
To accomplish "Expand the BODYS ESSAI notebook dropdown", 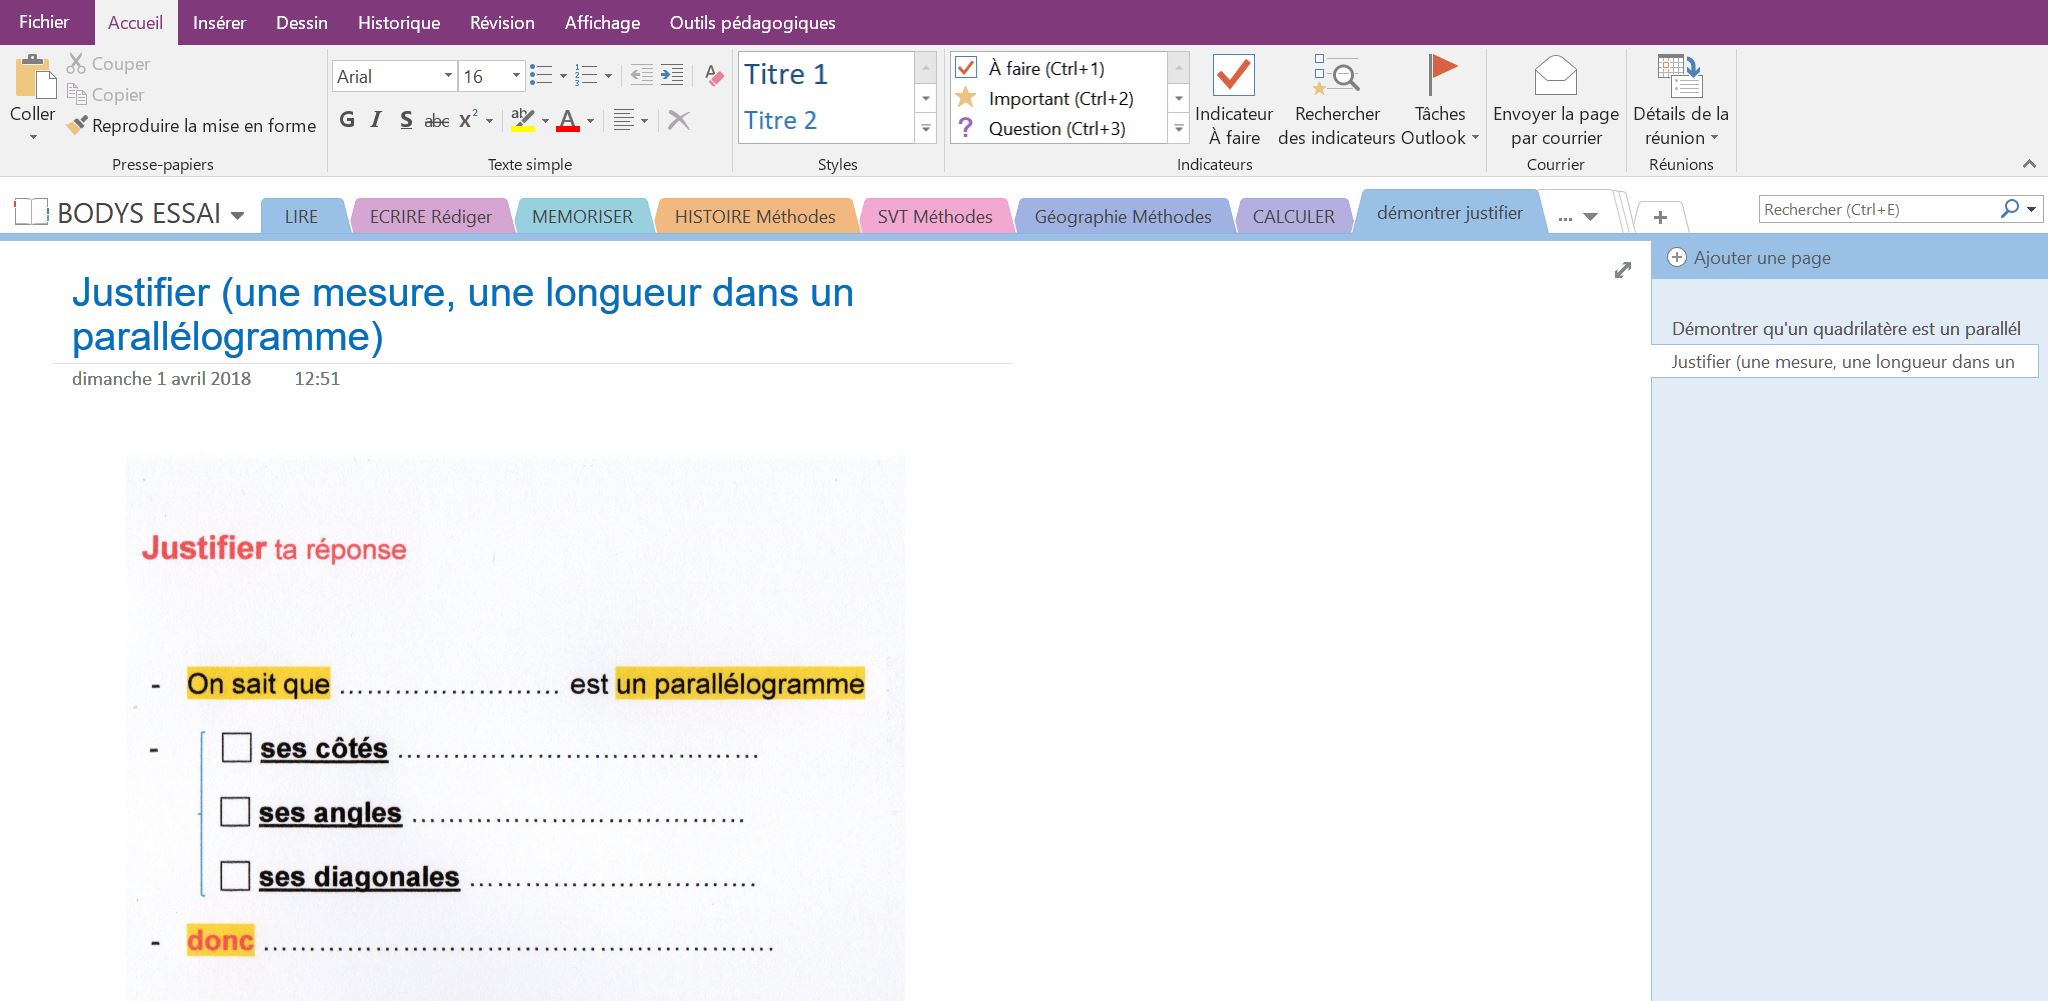I will click(x=237, y=214).
